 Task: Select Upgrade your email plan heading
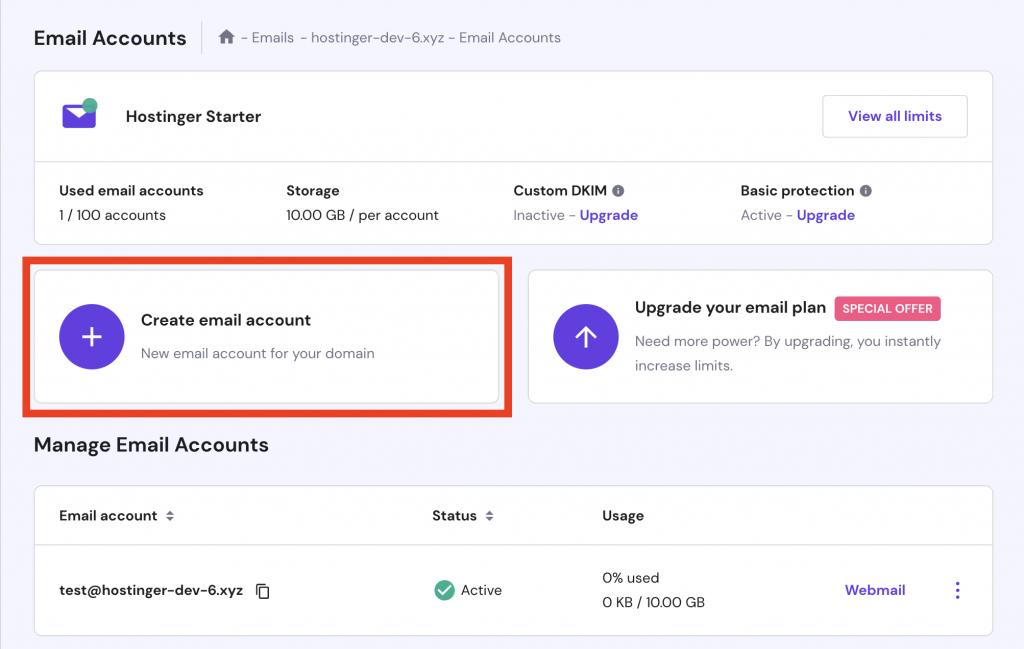click(x=730, y=307)
